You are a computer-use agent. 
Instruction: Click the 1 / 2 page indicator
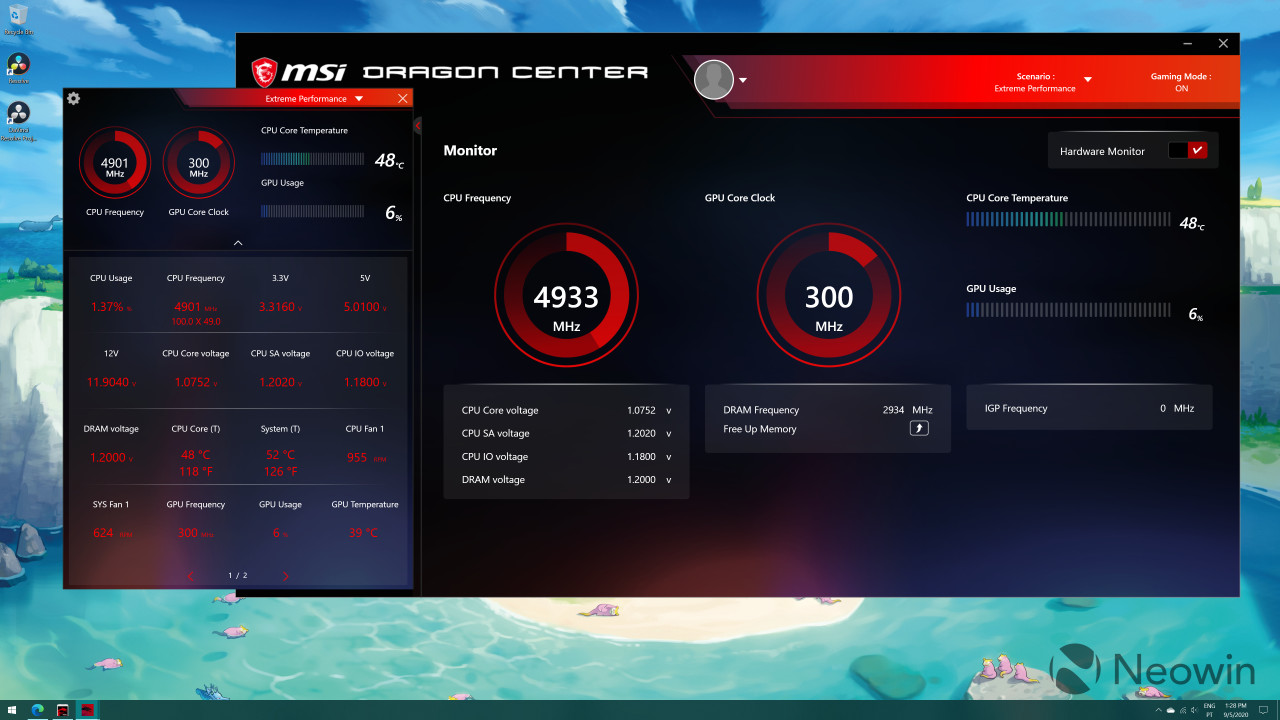click(x=238, y=576)
